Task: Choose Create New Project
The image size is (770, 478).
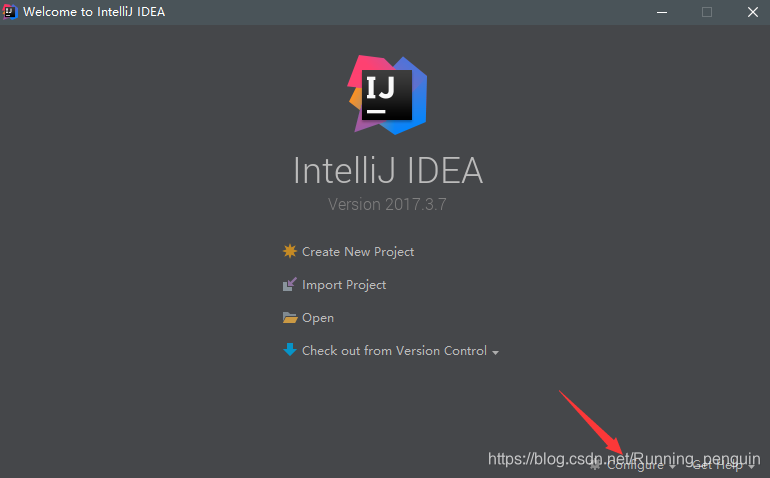Action: point(358,252)
